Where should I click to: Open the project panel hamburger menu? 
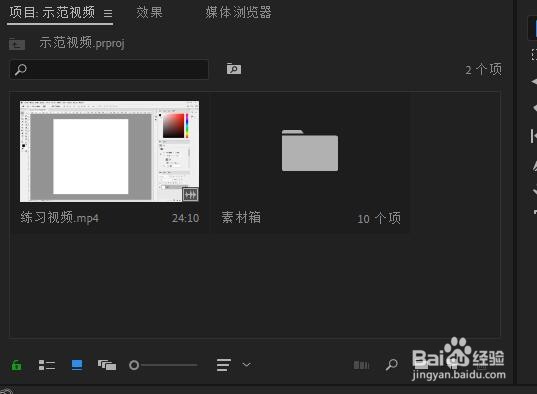[108, 13]
